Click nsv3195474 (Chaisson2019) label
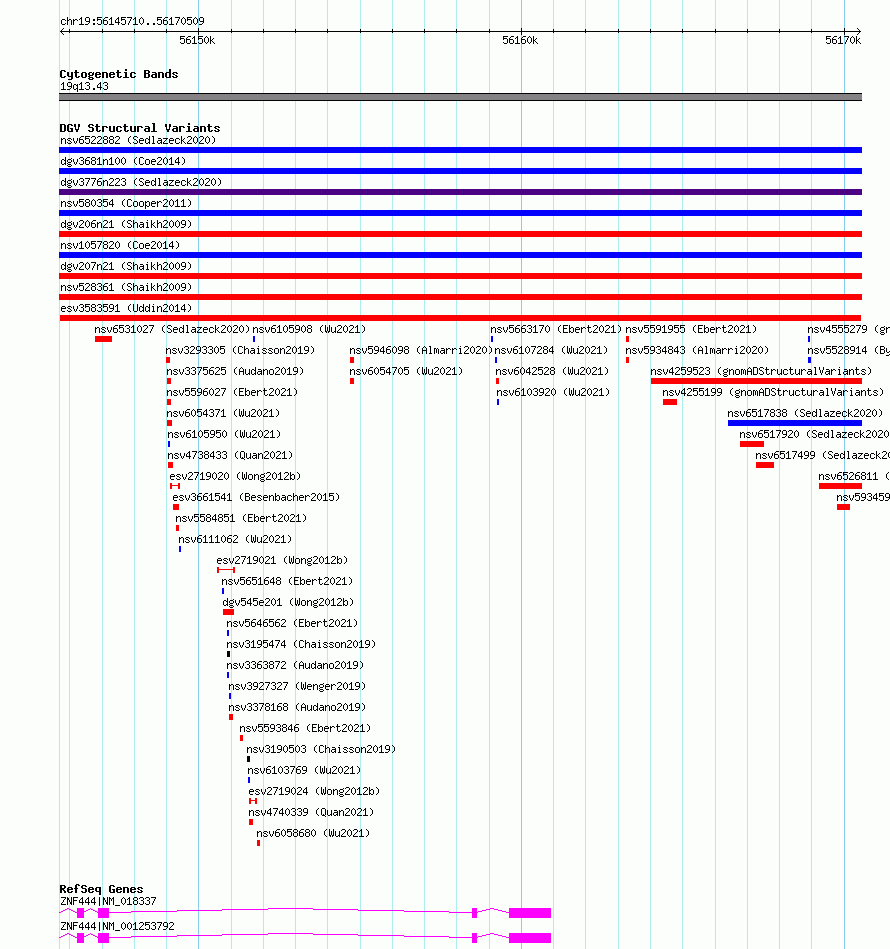The image size is (890, 949). click(x=301, y=644)
